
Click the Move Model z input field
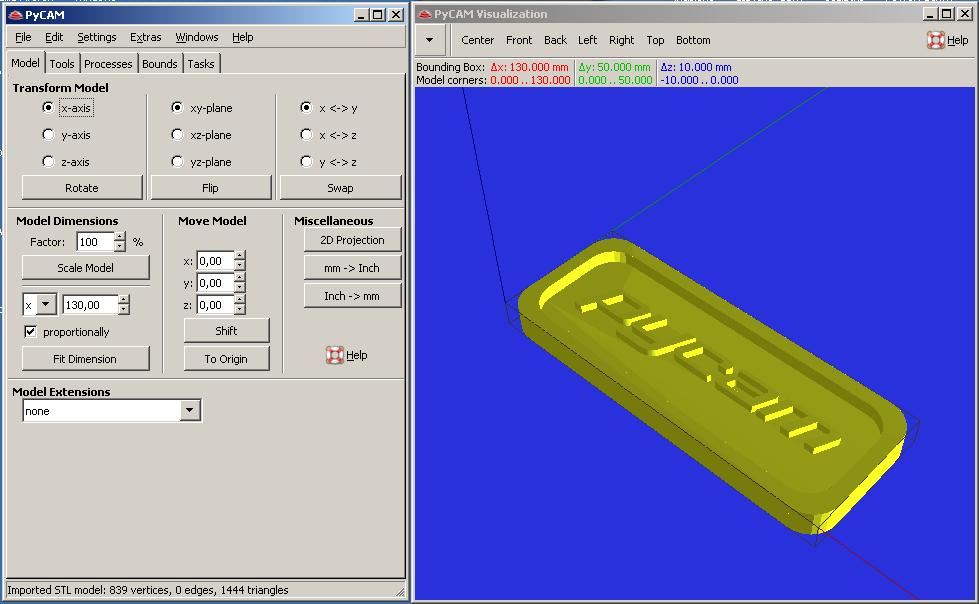point(215,305)
